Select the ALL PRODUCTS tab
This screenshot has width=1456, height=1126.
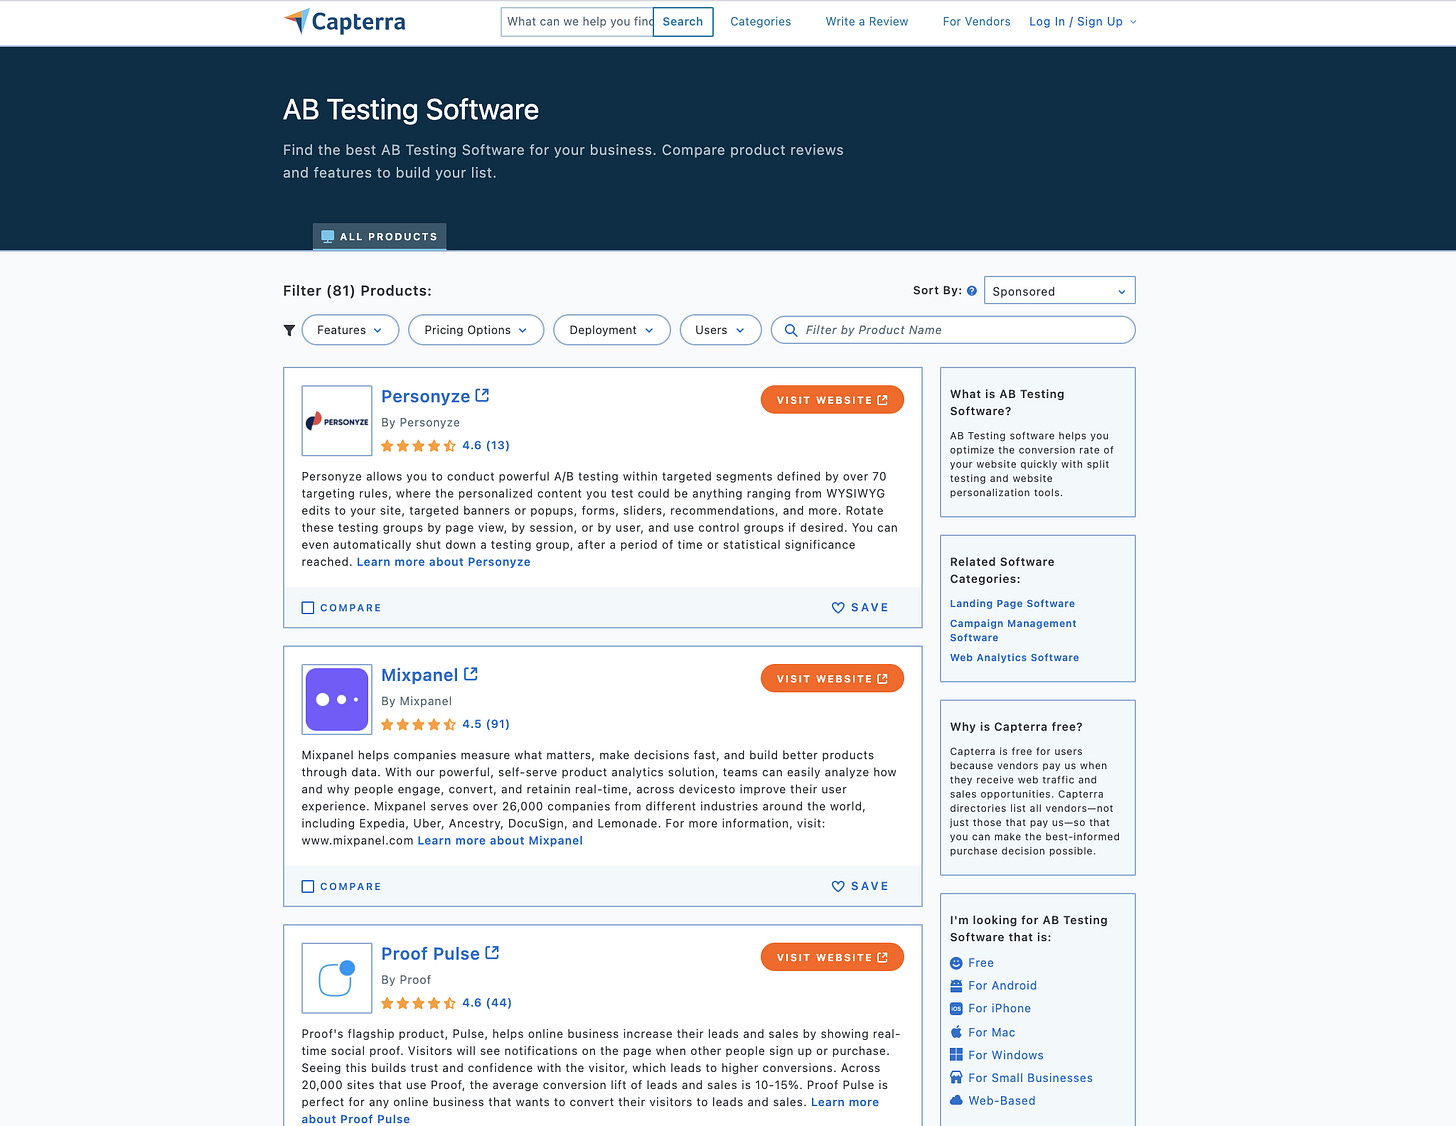pos(379,237)
